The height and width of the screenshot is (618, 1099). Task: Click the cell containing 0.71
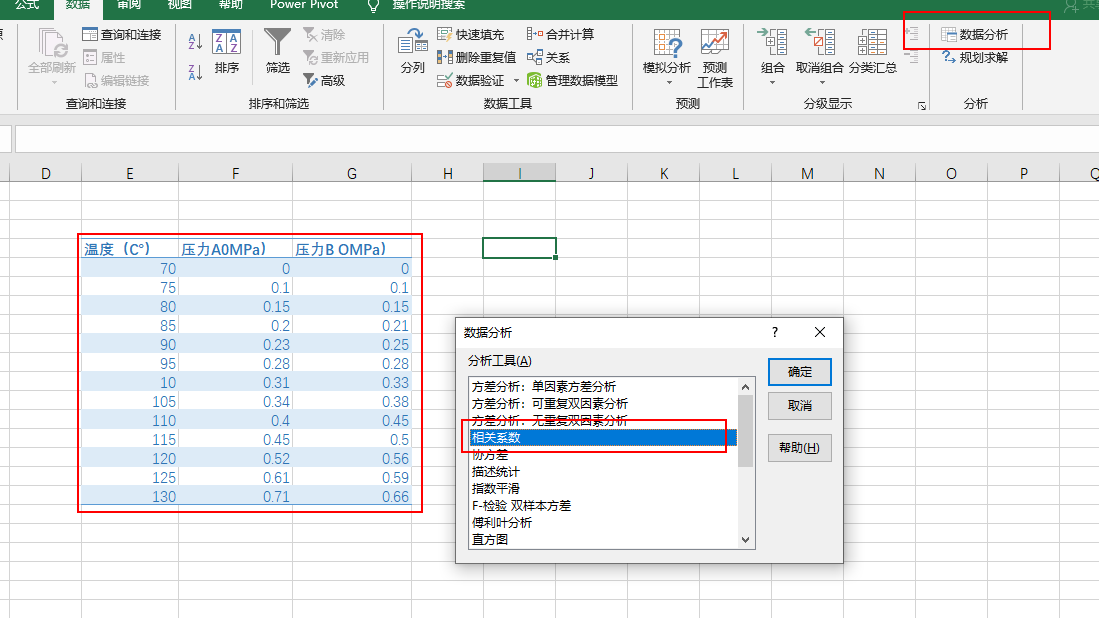pyautogui.click(x=236, y=496)
